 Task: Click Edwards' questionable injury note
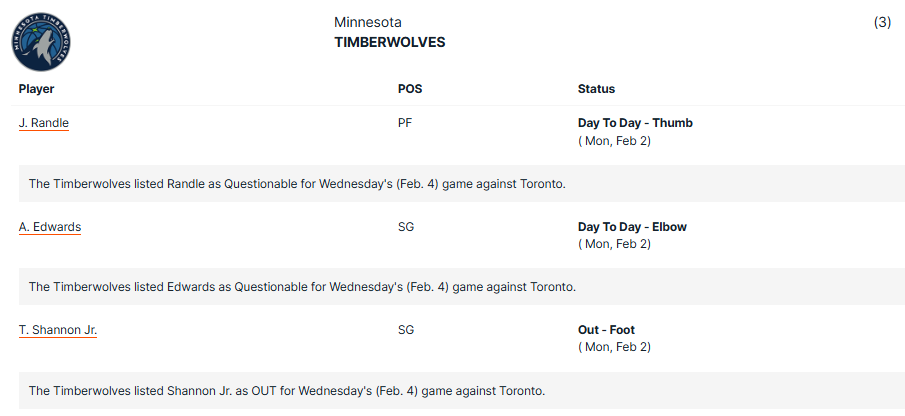[x=302, y=287]
